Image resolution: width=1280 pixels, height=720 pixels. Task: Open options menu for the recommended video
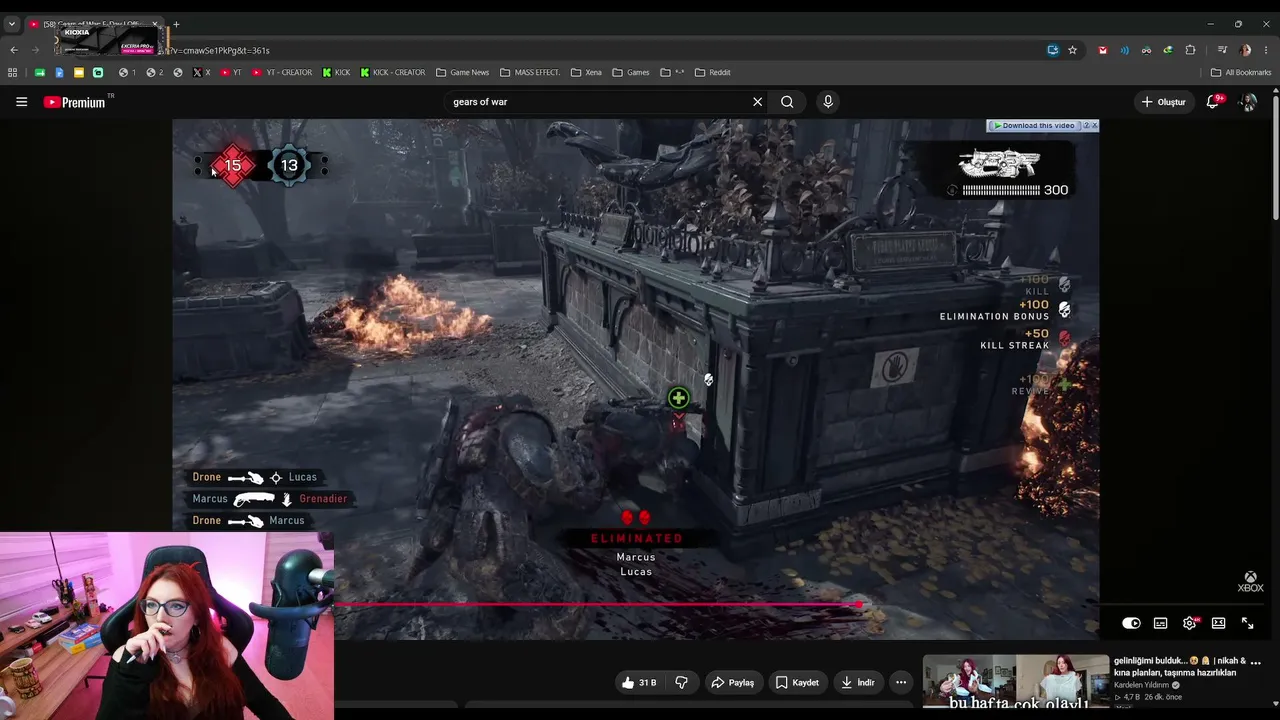pyautogui.click(x=1255, y=662)
